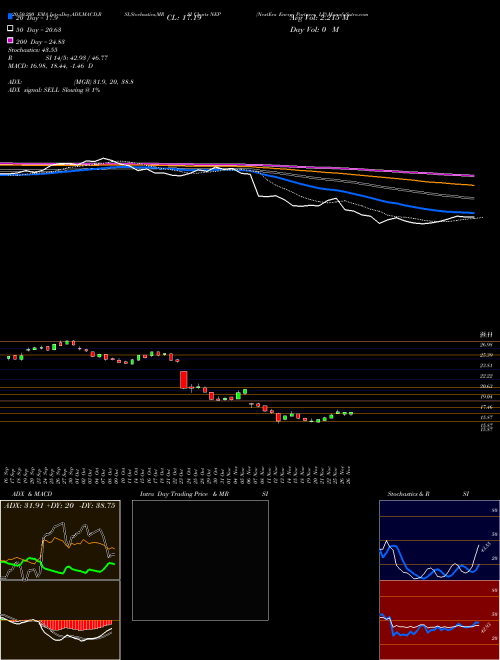Click the 'SI 14/5: 42.93 / 46.77' value
Screen dimensions: 500x660
(x=77, y=58)
